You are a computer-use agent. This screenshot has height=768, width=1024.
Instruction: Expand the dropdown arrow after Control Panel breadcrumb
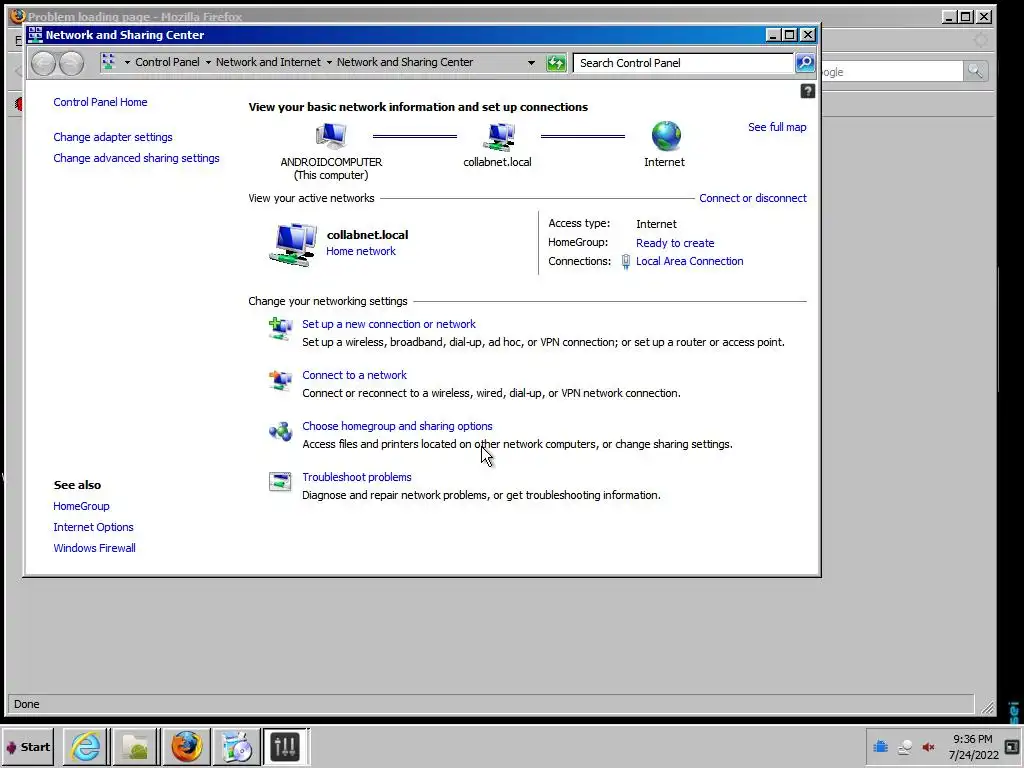coord(208,63)
